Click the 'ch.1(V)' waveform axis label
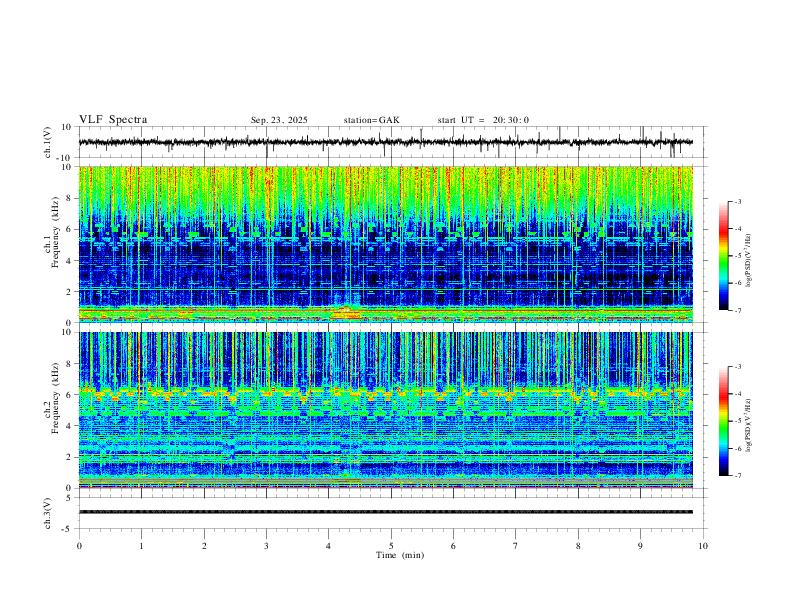 click(48, 142)
